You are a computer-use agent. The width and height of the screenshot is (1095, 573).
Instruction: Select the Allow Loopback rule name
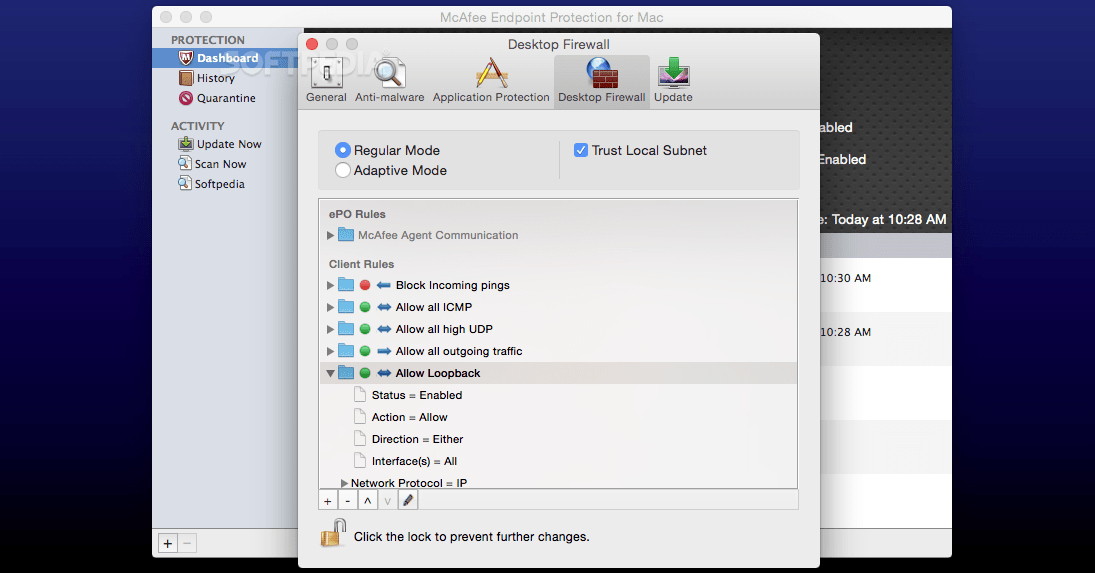(438, 373)
